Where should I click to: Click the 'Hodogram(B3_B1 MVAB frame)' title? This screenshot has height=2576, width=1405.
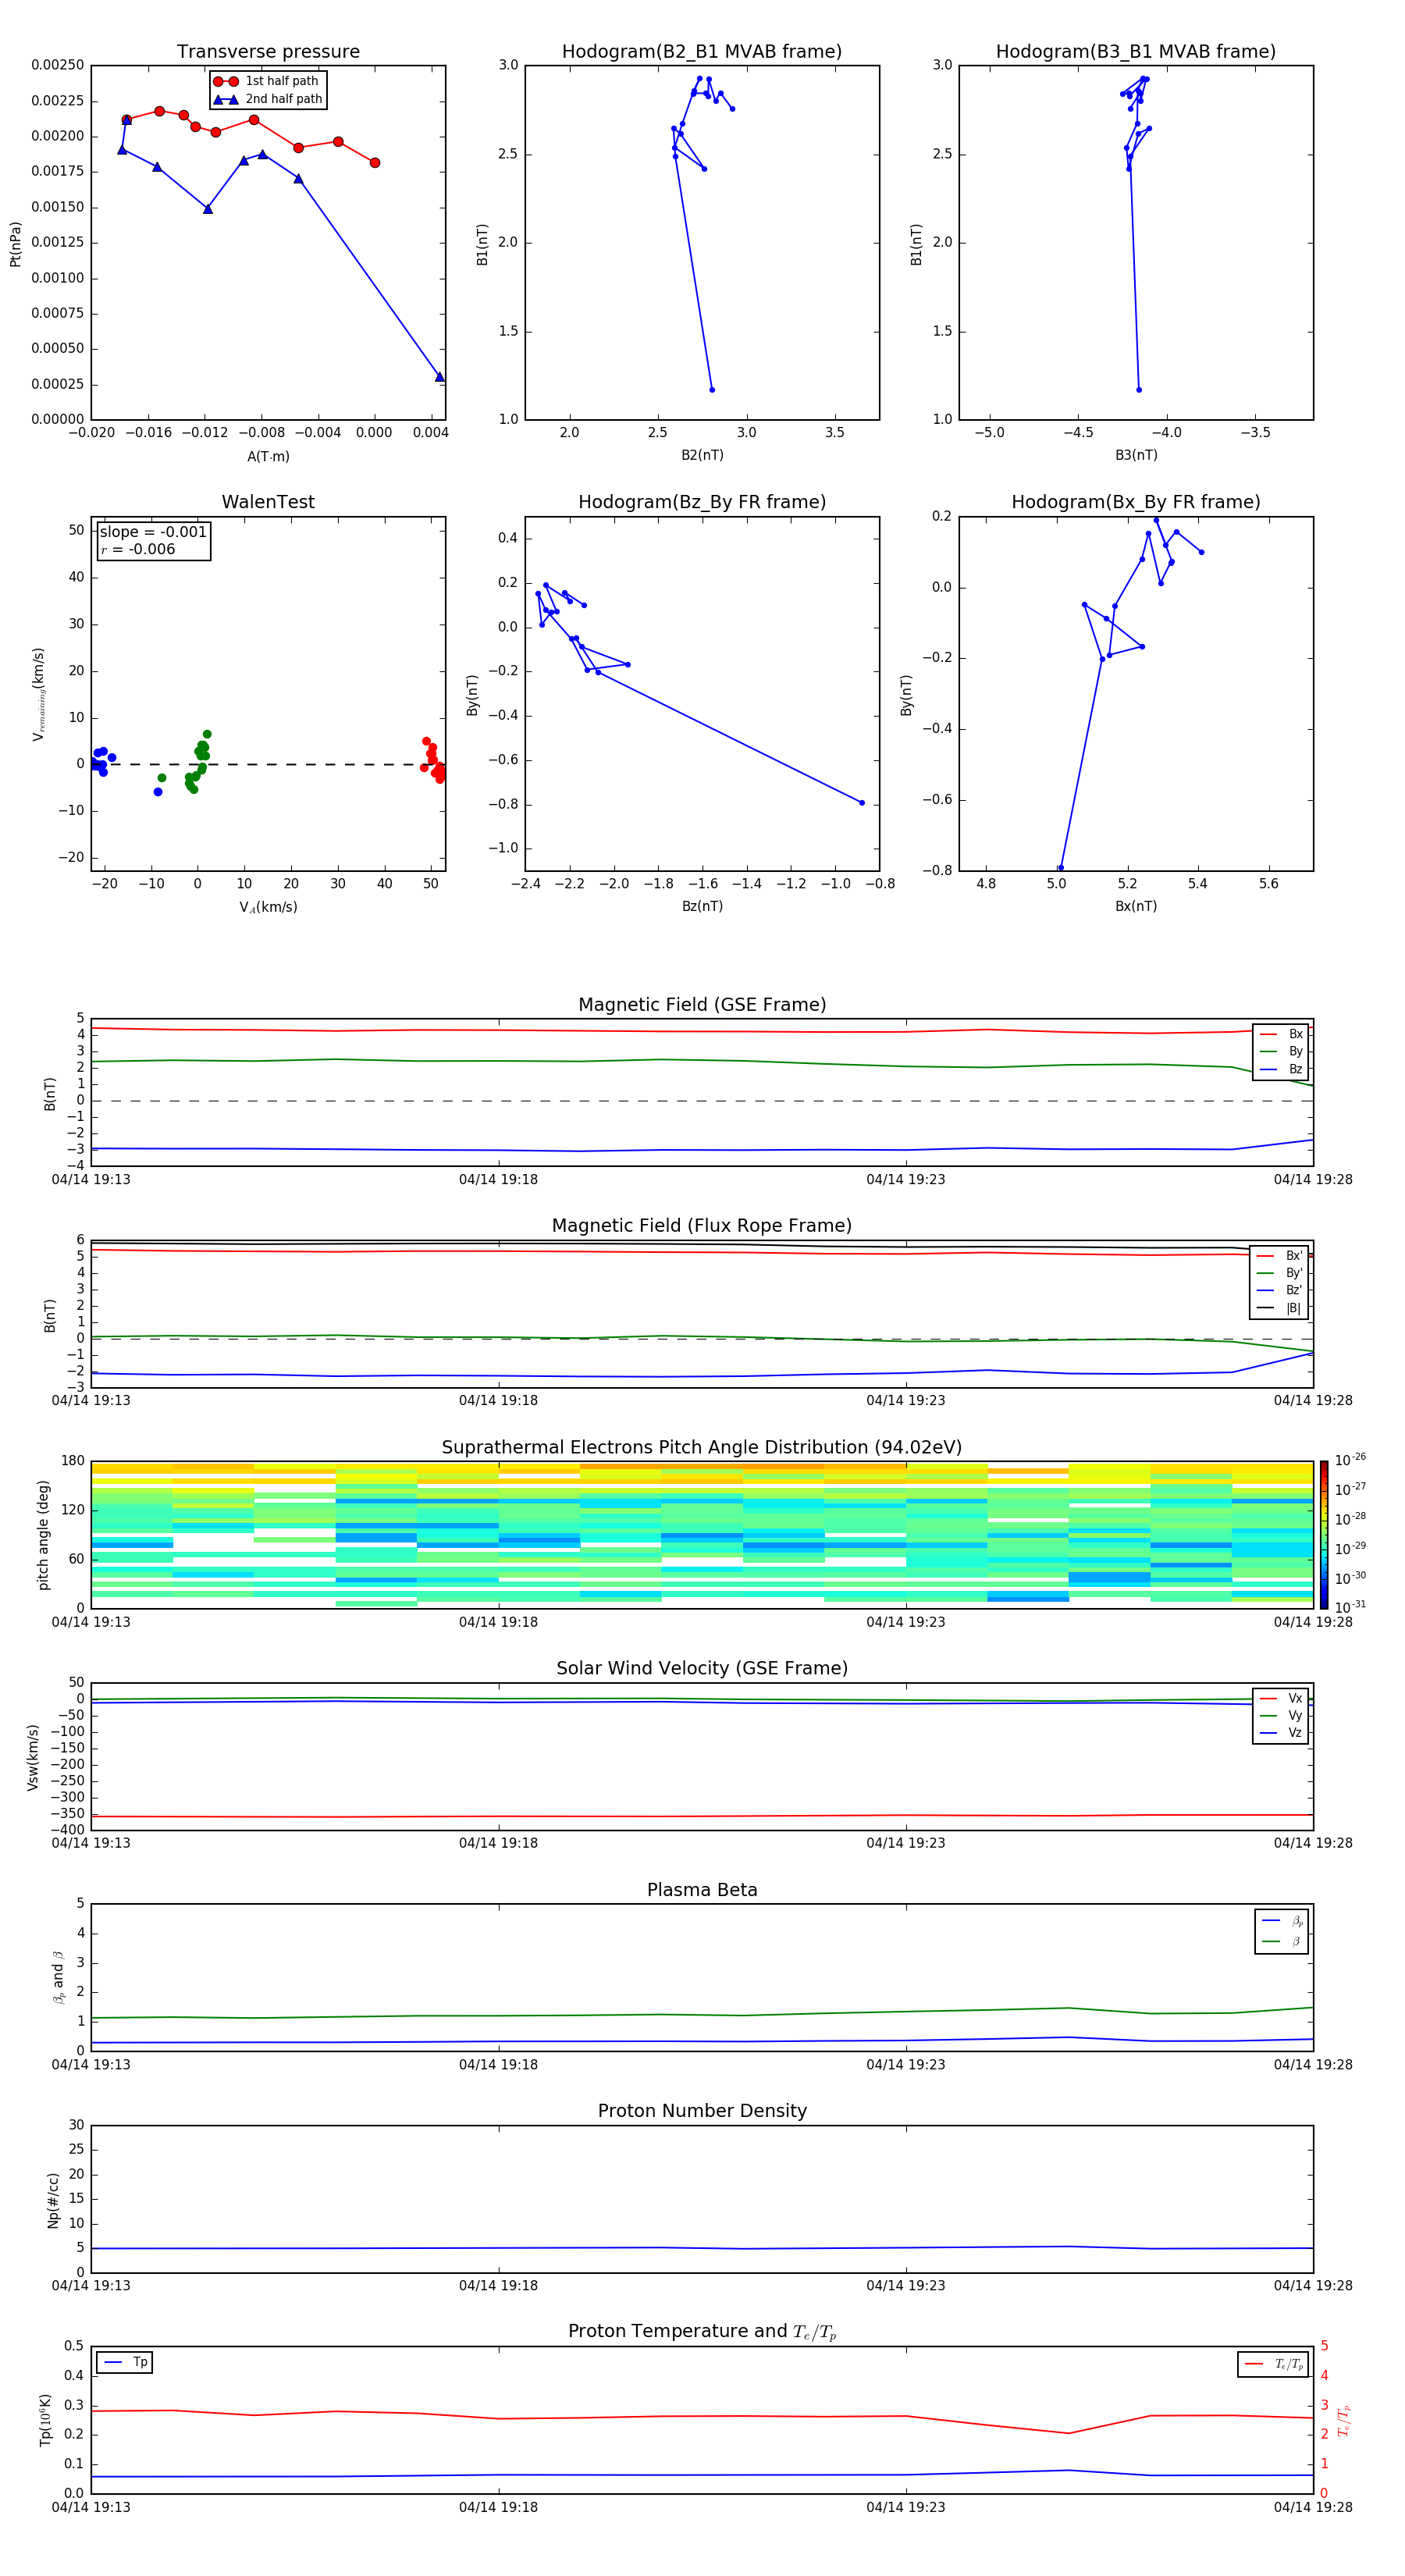[1136, 52]
